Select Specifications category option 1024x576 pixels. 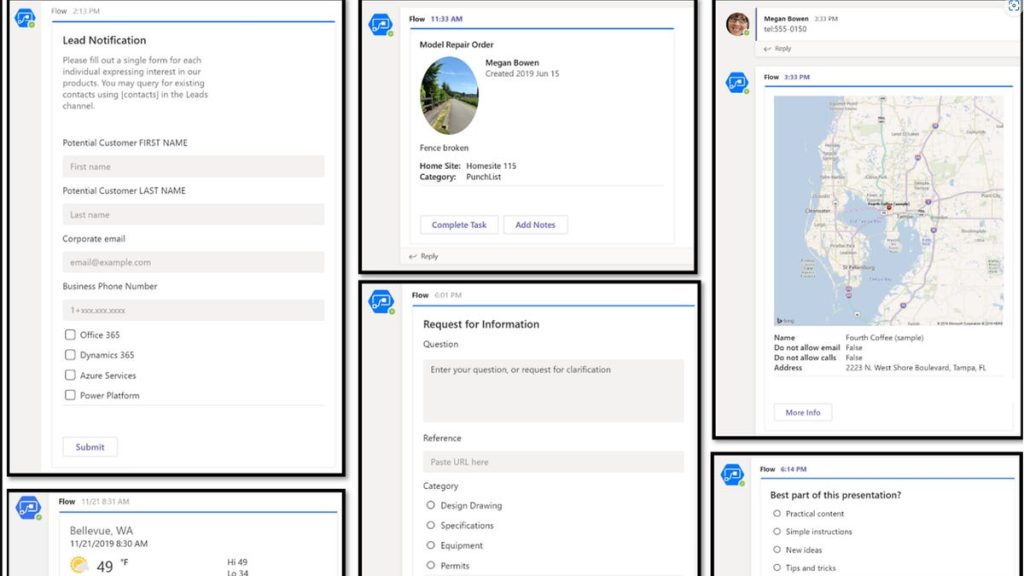[x=430, y=525]
